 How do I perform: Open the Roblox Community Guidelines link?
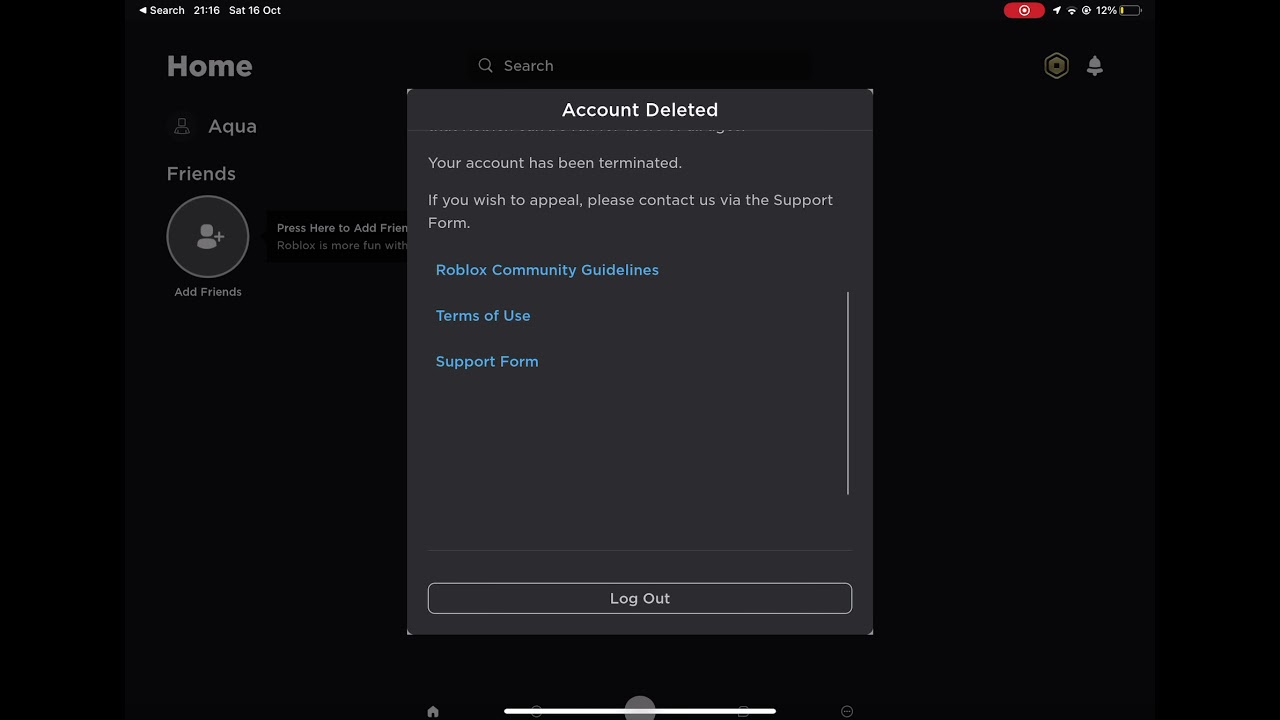[x=547, y=270]
